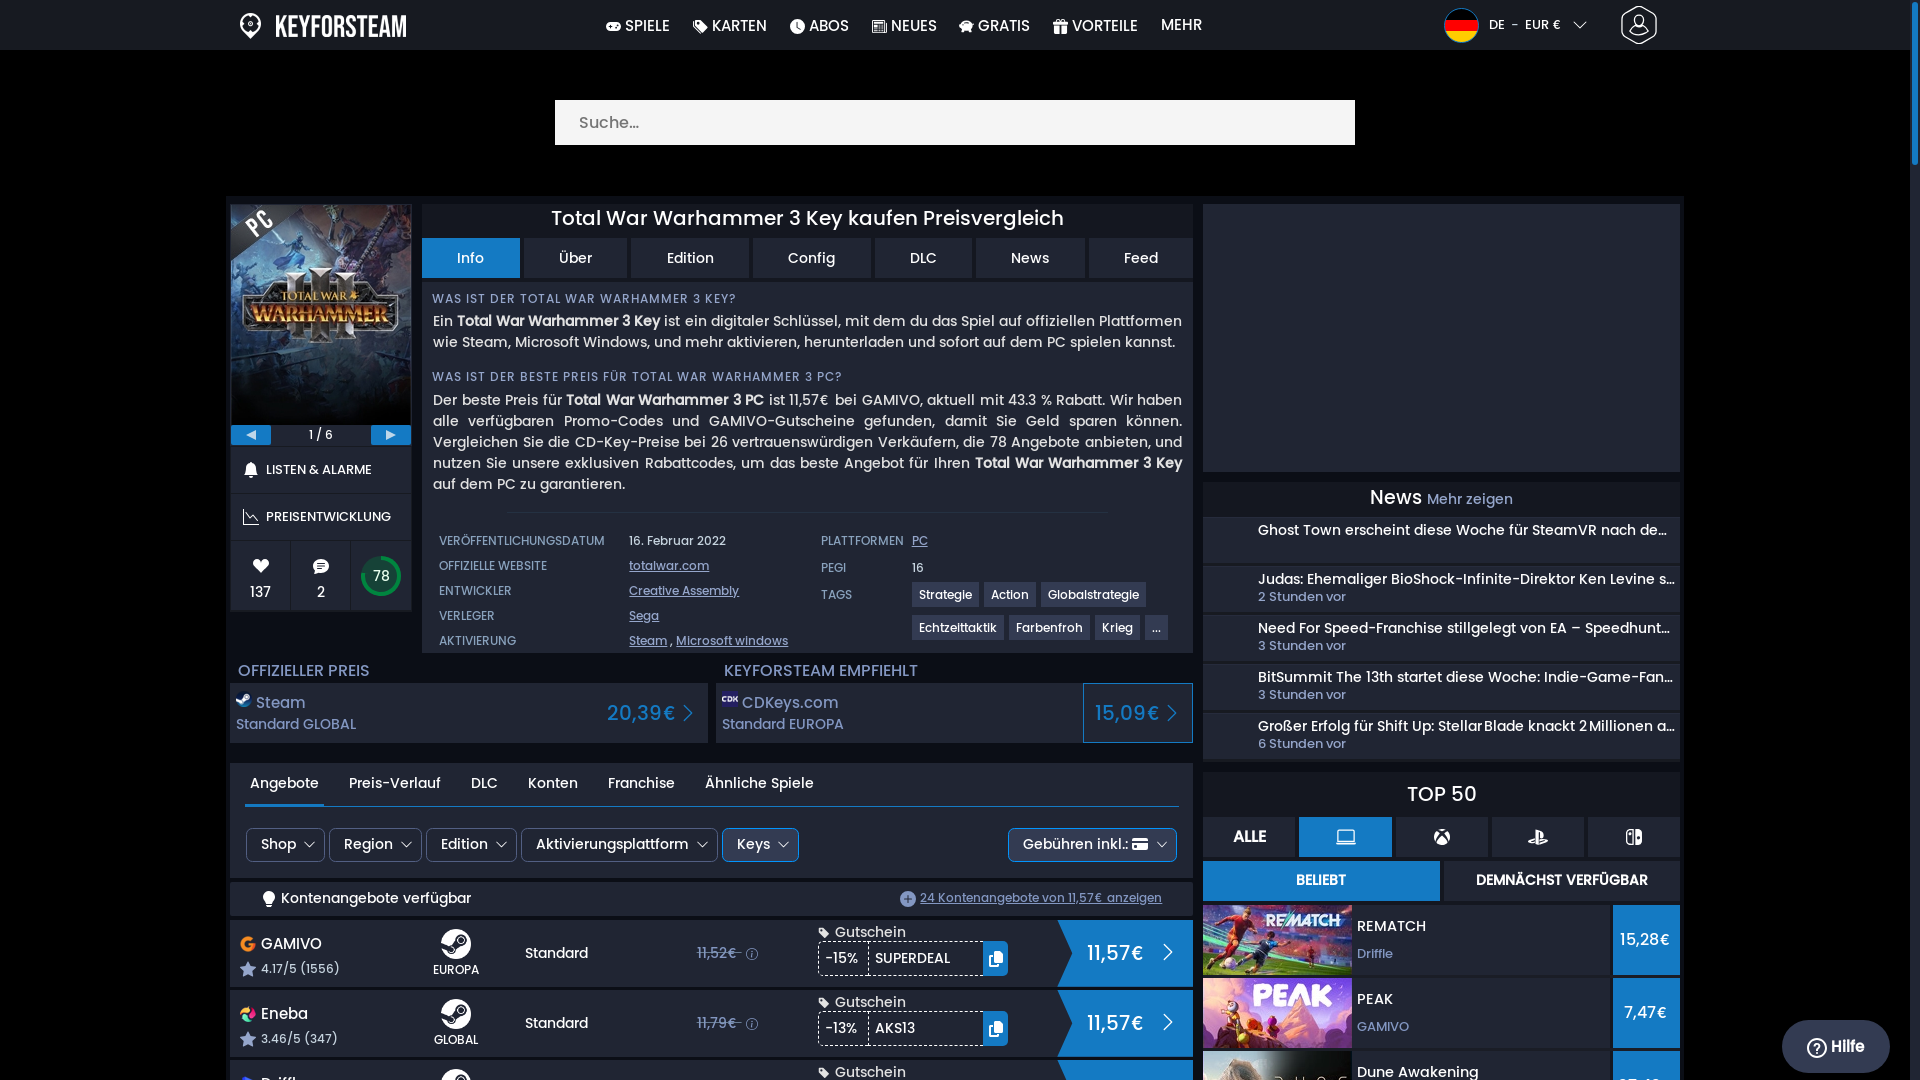The width and height of the screenshot is (1920, 1080).
Task: Select ALLE in the Top 50 filter
Action: [x=1249, y=837]
